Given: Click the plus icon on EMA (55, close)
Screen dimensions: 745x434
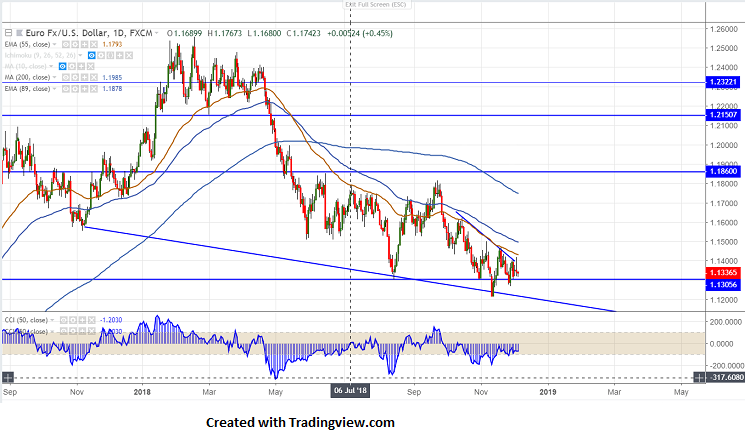Looking at the screenshot, I should click(85, 44).
